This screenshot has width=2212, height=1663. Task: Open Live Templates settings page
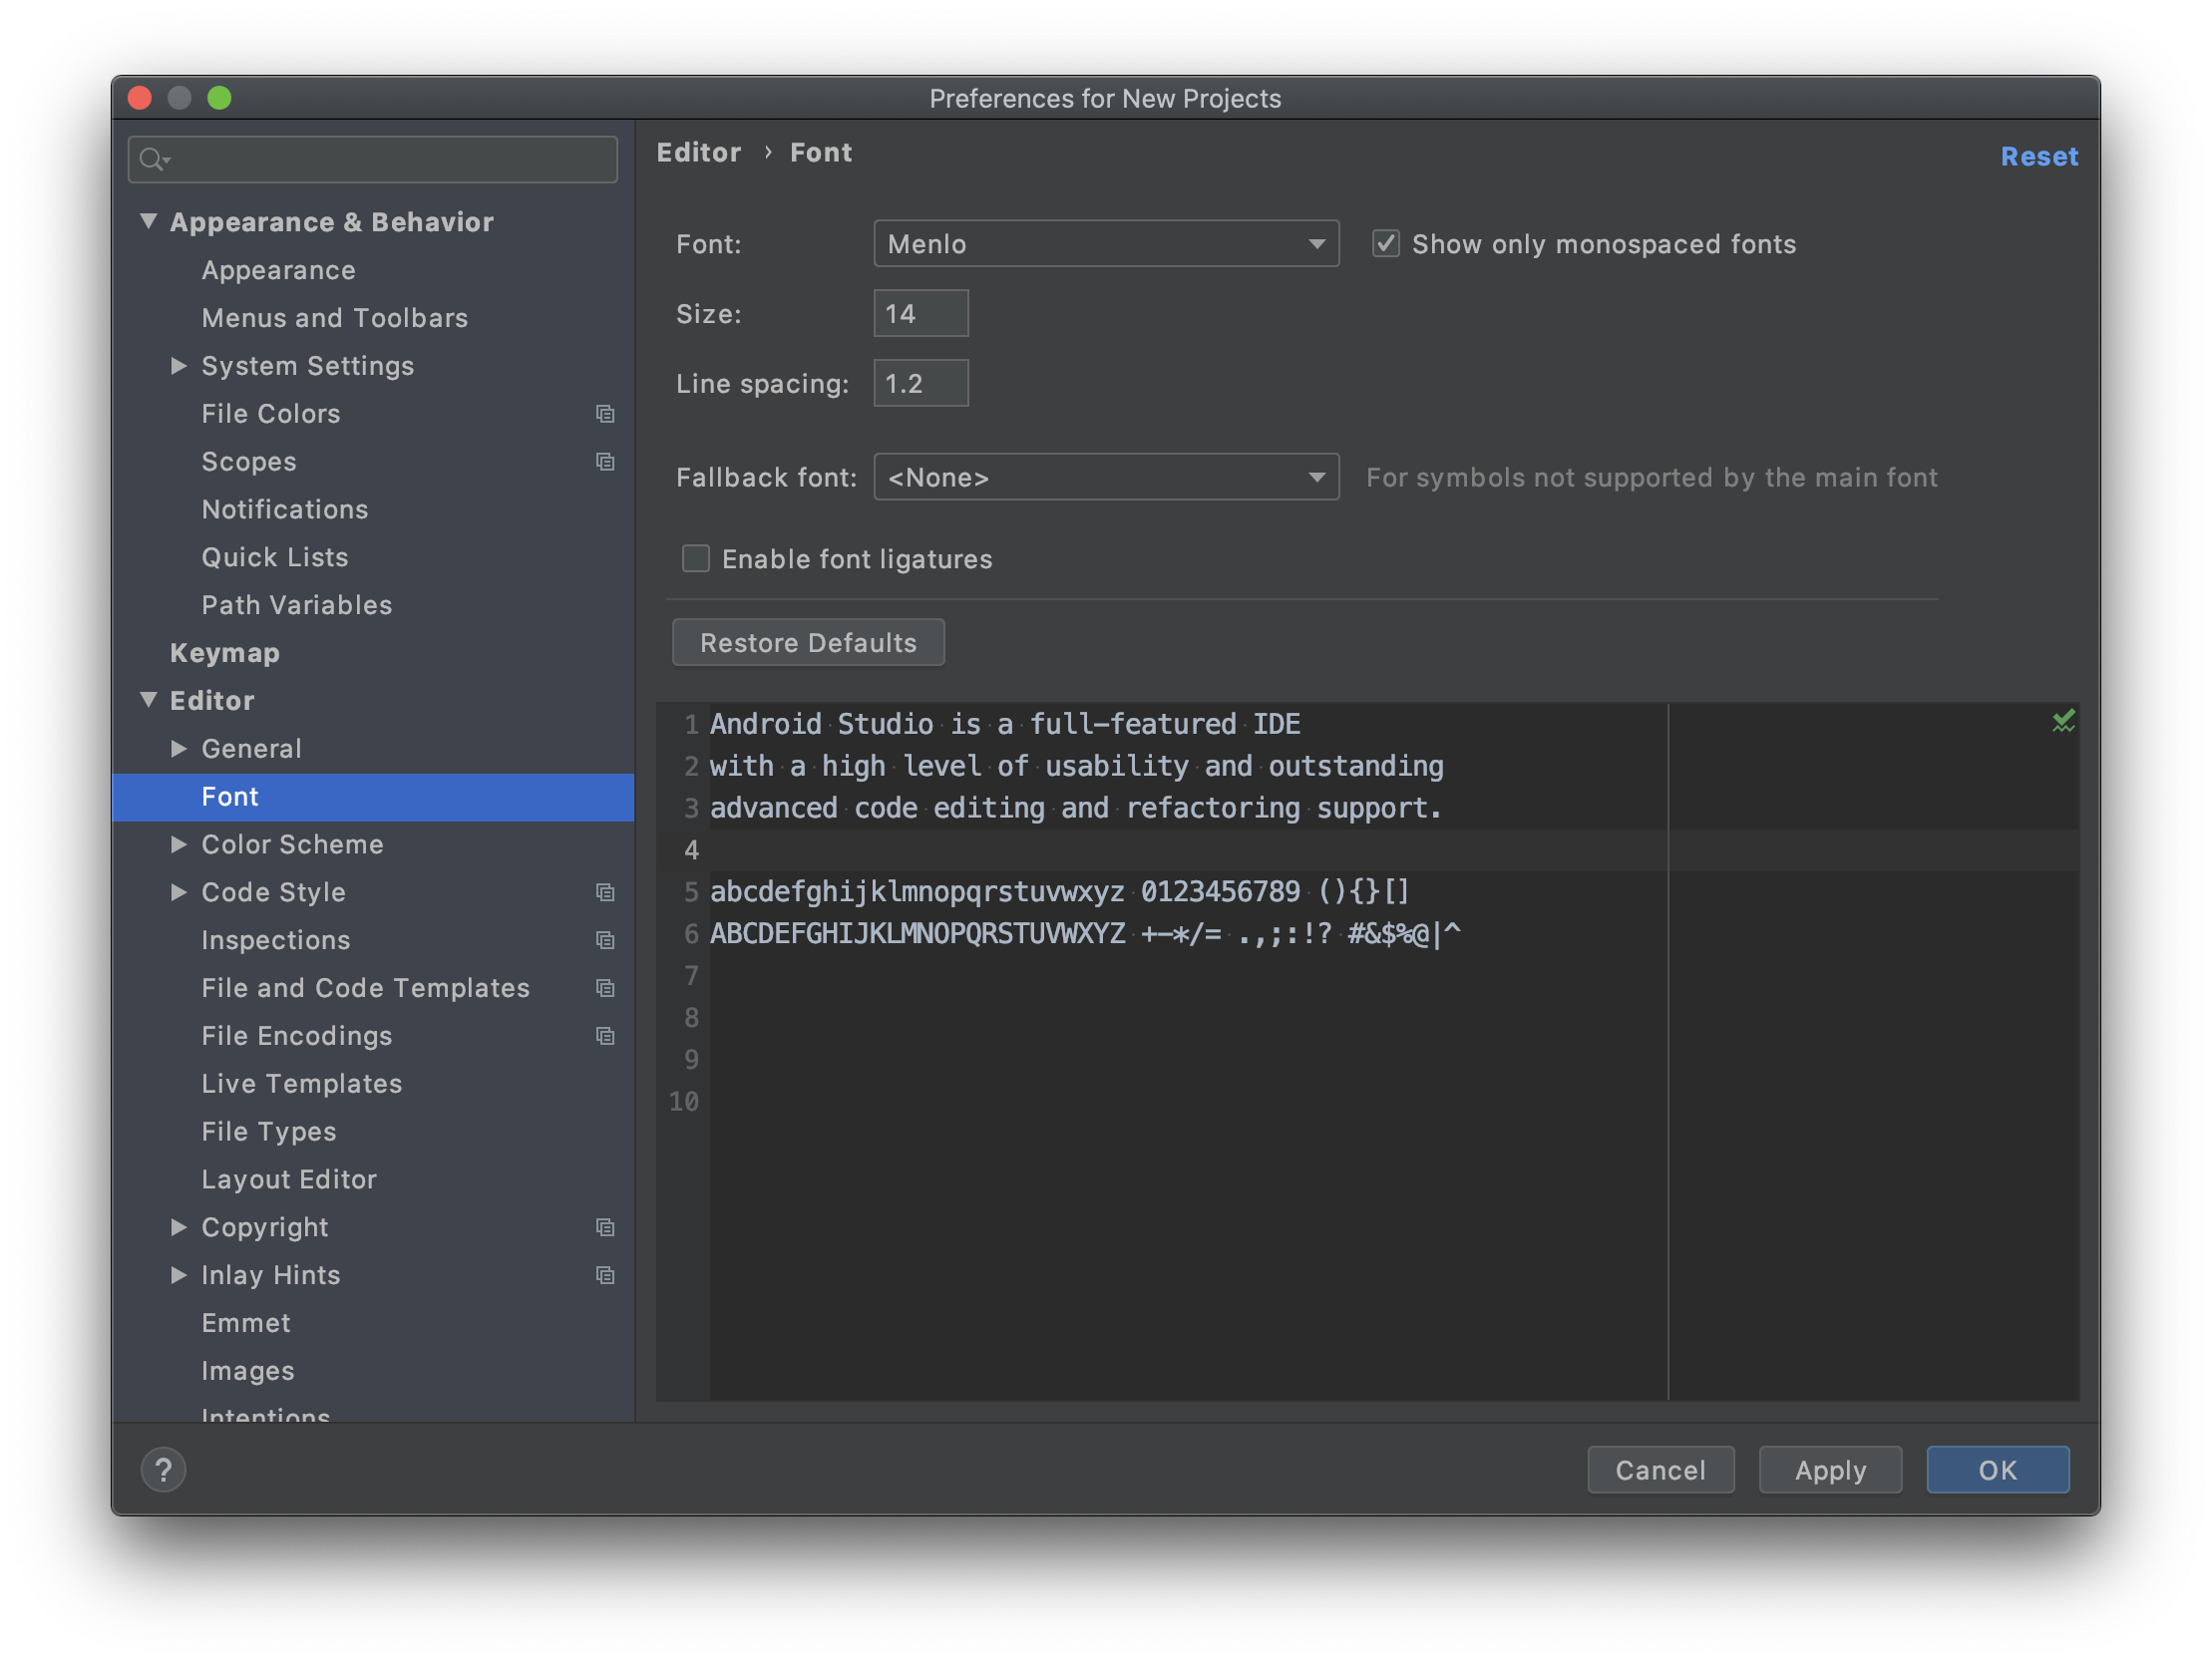301,1083
